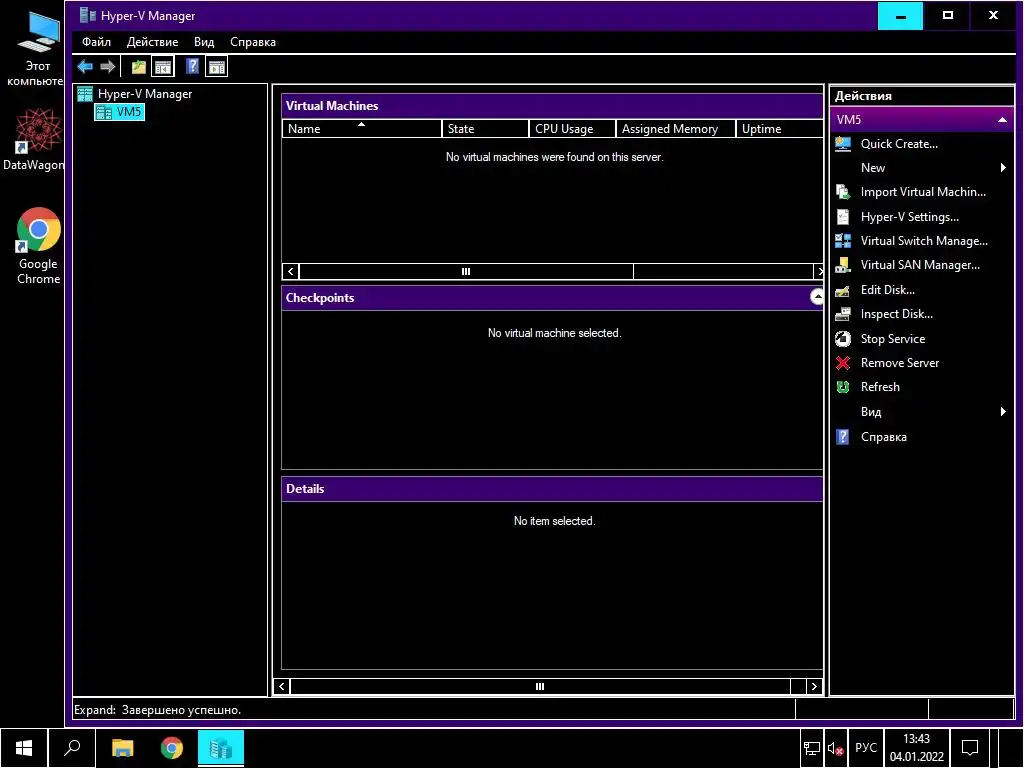Open File Explorer from taskbar

122,748
